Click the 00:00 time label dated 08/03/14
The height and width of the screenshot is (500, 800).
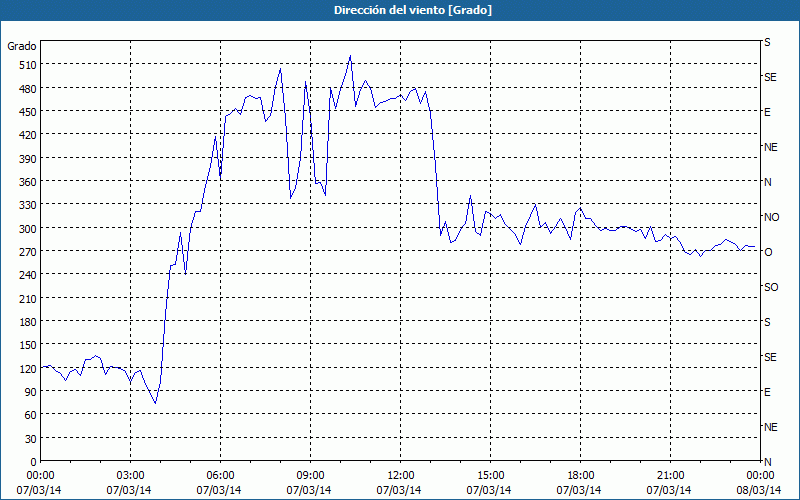[760, 476]
